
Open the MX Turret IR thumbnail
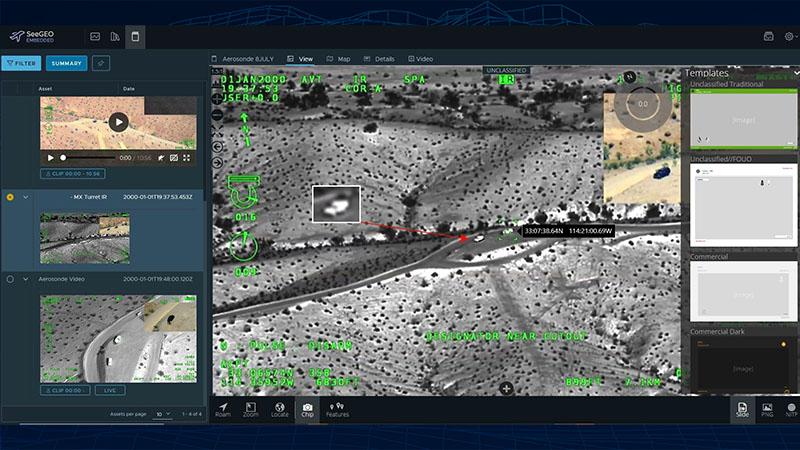click(x=85, y=238)
